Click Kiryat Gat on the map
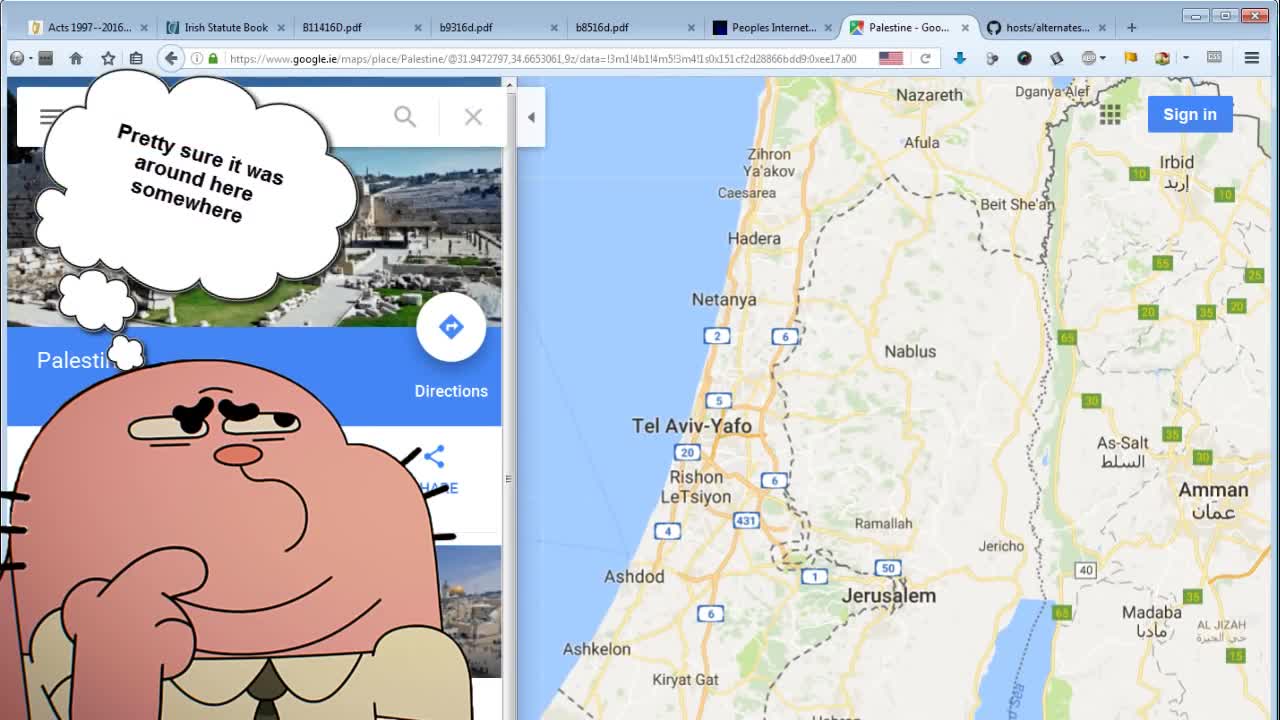 click(x=685, y=679)
